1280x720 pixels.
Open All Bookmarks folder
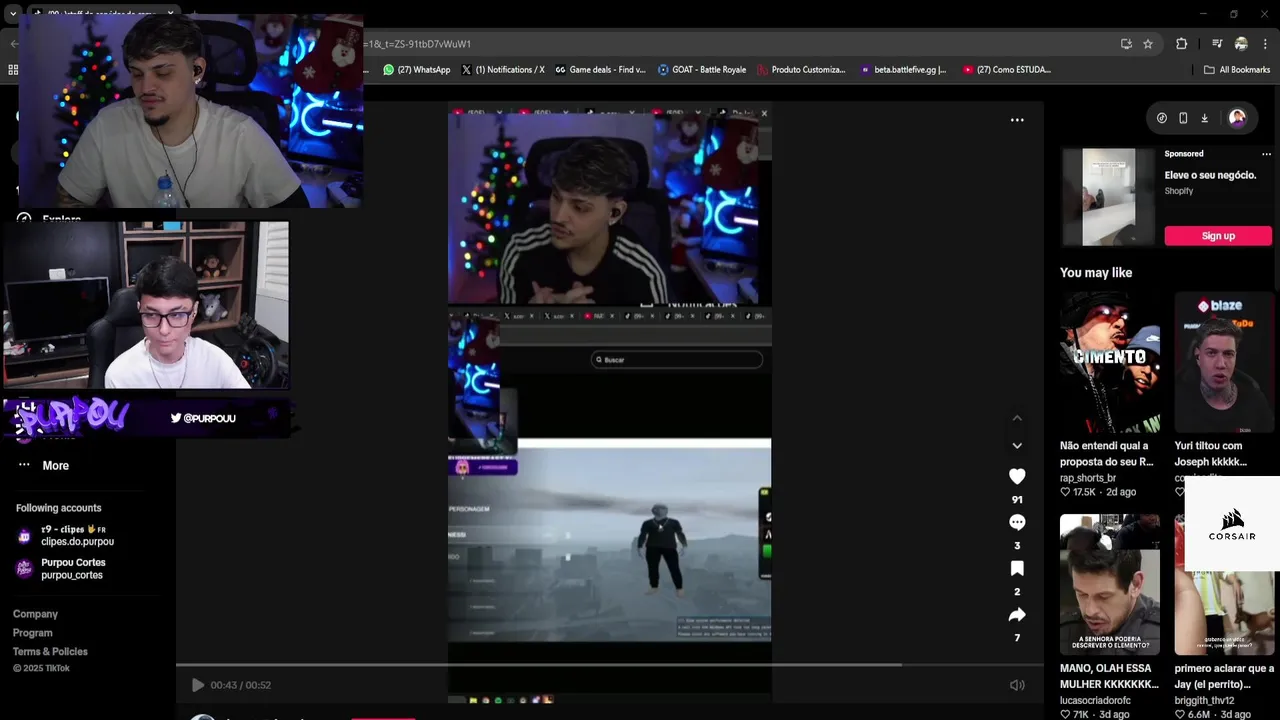point(1237,70)
